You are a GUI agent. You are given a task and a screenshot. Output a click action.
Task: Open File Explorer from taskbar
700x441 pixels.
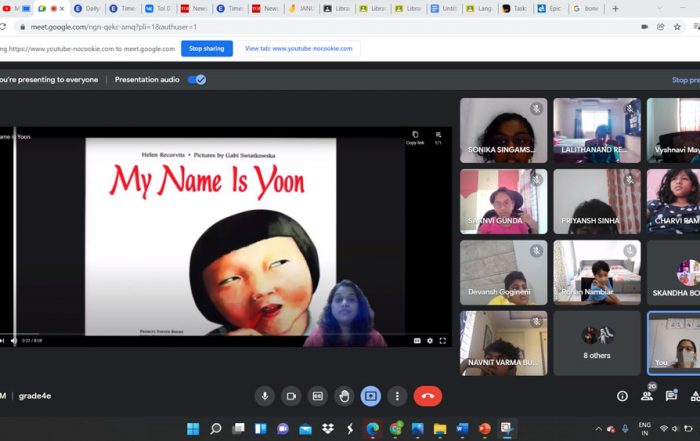coord(440,429)
